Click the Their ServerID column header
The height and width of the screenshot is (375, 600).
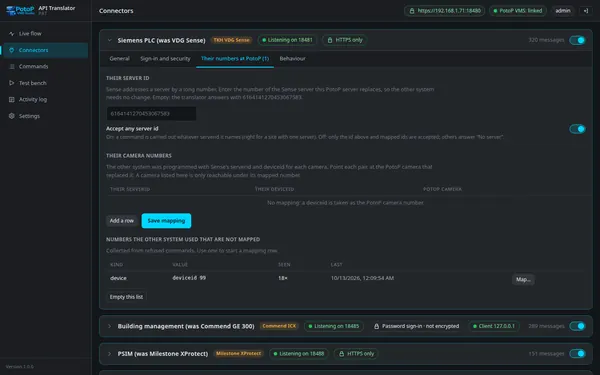coord(130,189)
